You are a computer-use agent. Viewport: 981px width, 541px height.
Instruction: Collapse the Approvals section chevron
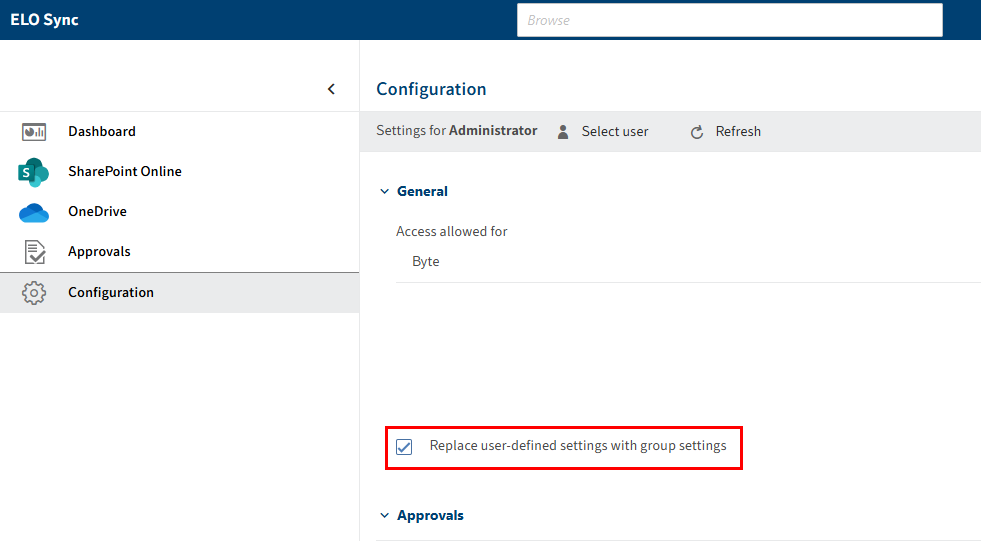coord(384,516)
